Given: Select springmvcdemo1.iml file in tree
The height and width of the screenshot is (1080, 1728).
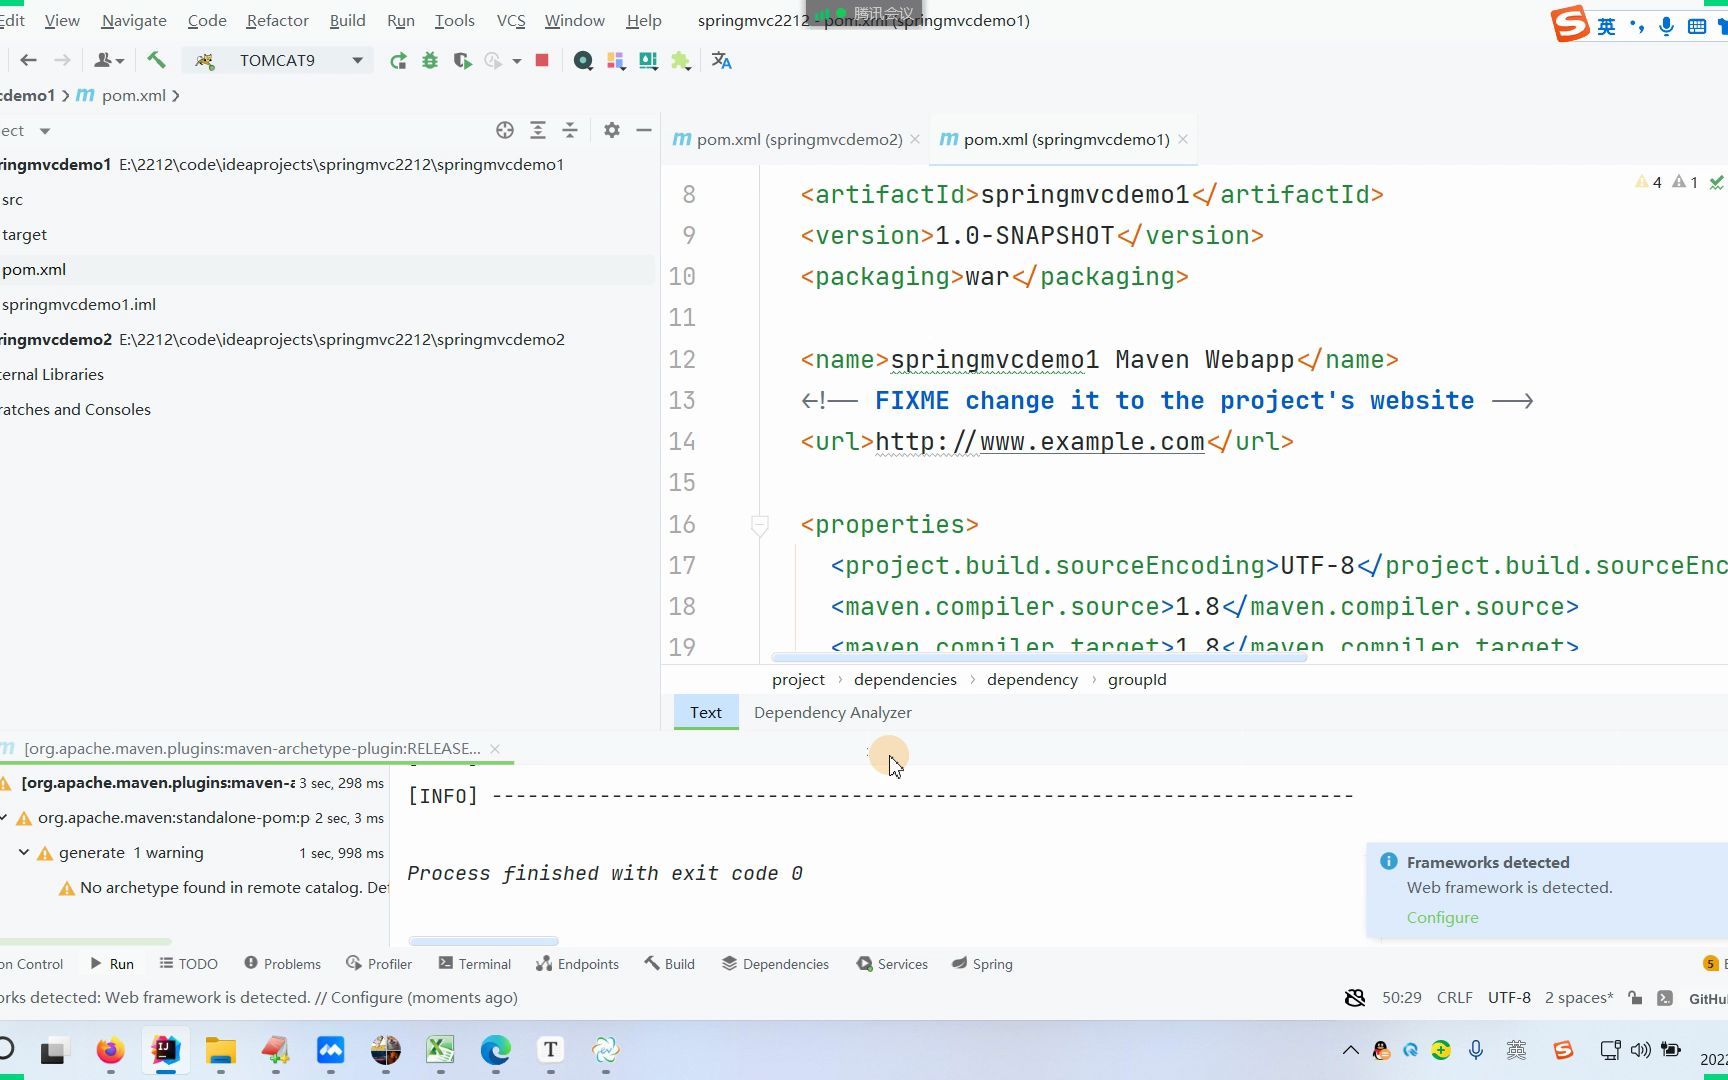Looking at the screenshot, I should 79,304.
